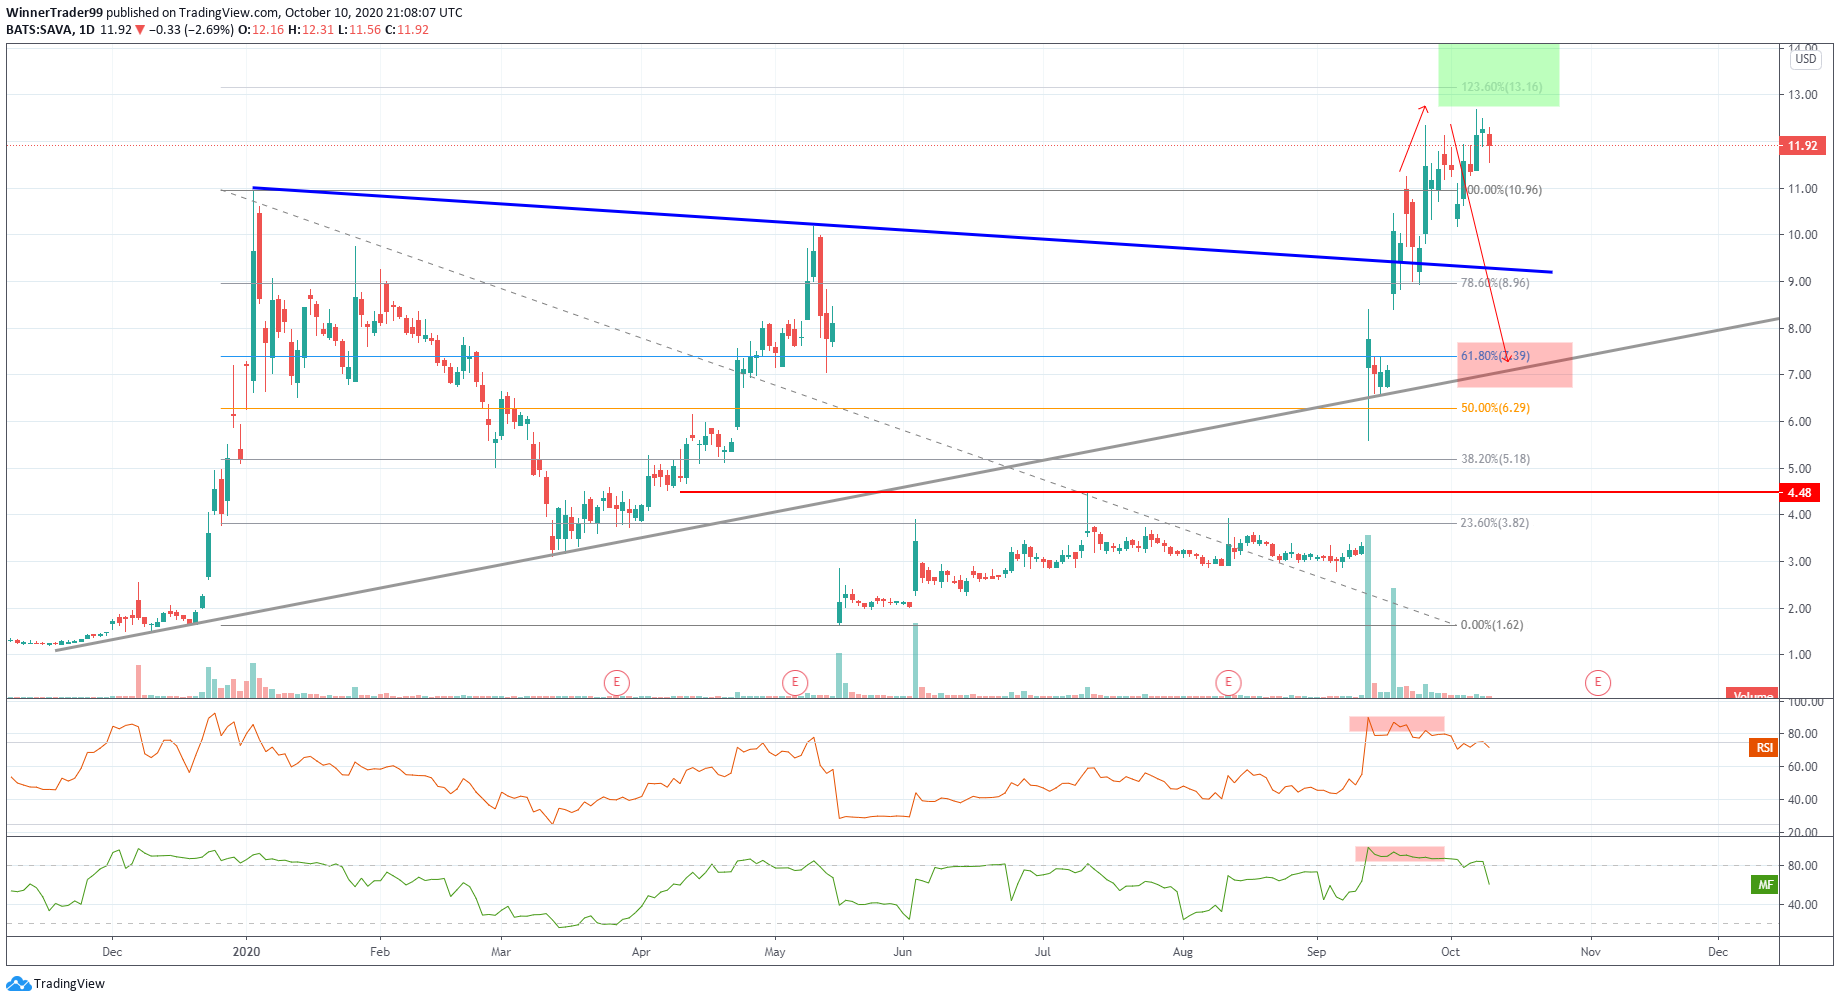Click the TradingView logo at bottom left
1840x1002 pixels.
click(x=55, y=984)
